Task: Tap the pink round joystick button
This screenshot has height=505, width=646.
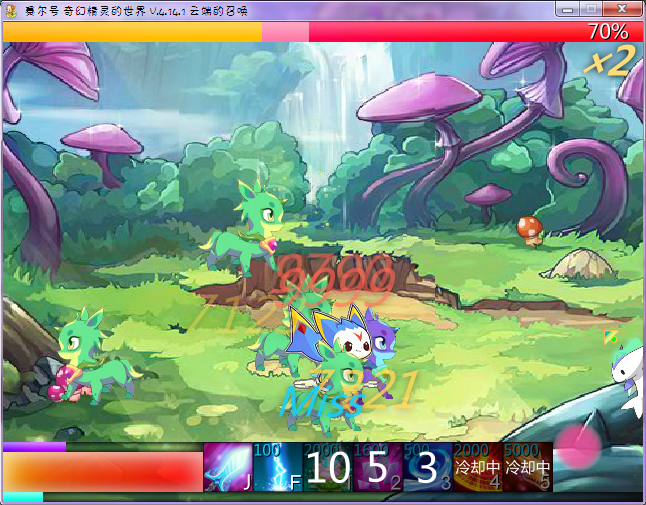Action: [x=578, y=447]
